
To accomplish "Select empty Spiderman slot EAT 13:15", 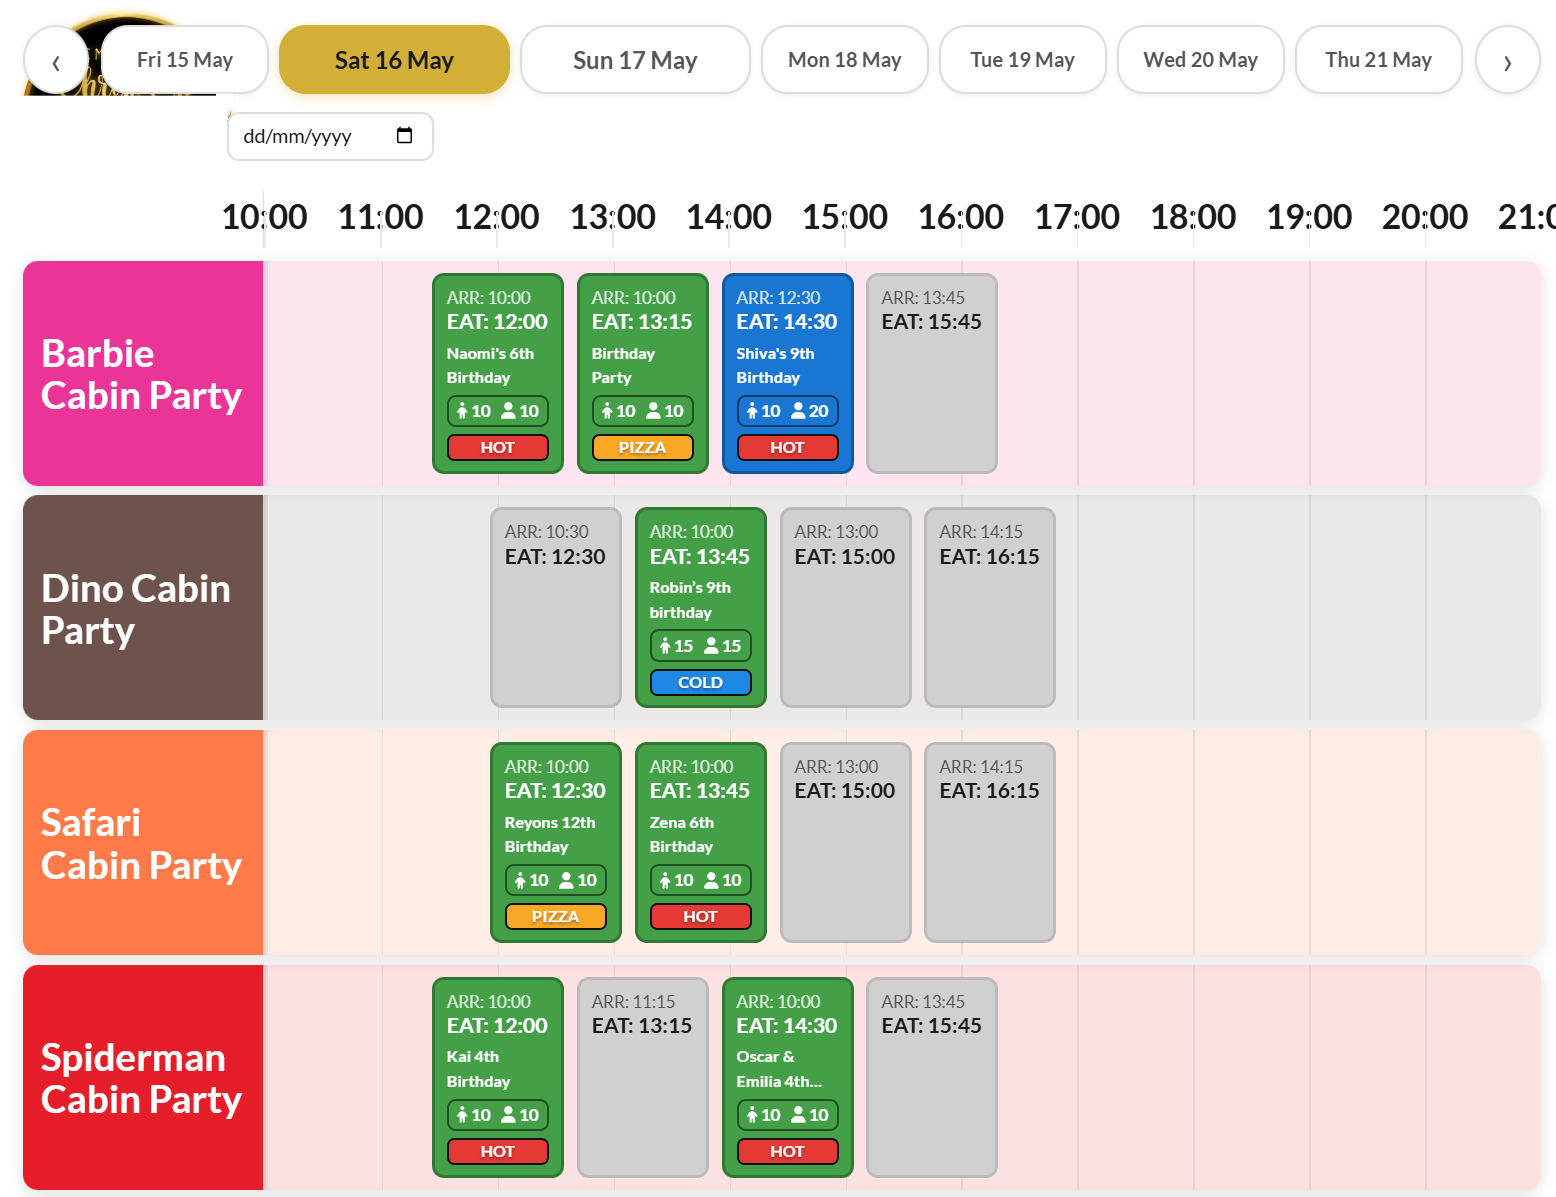I will click(643, 1077).
